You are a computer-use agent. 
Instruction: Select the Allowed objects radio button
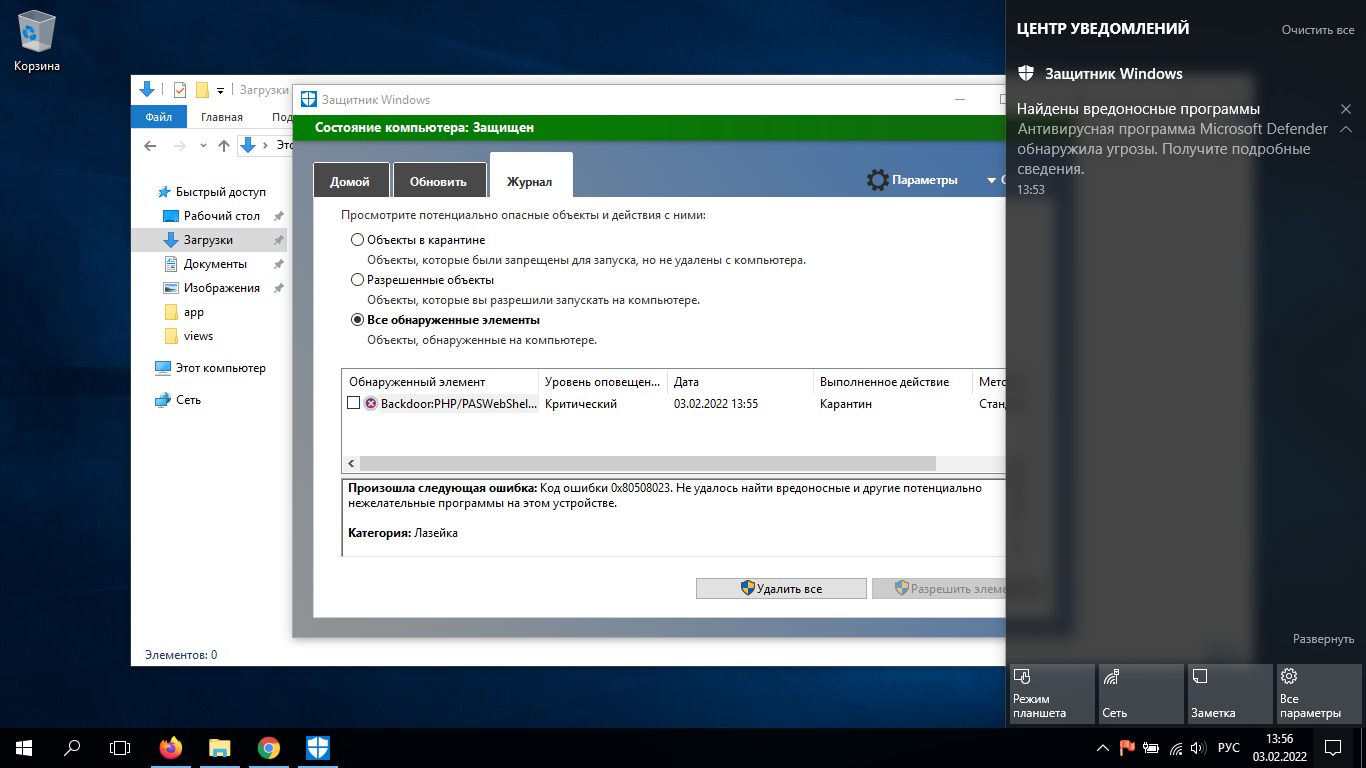point(357,280)
